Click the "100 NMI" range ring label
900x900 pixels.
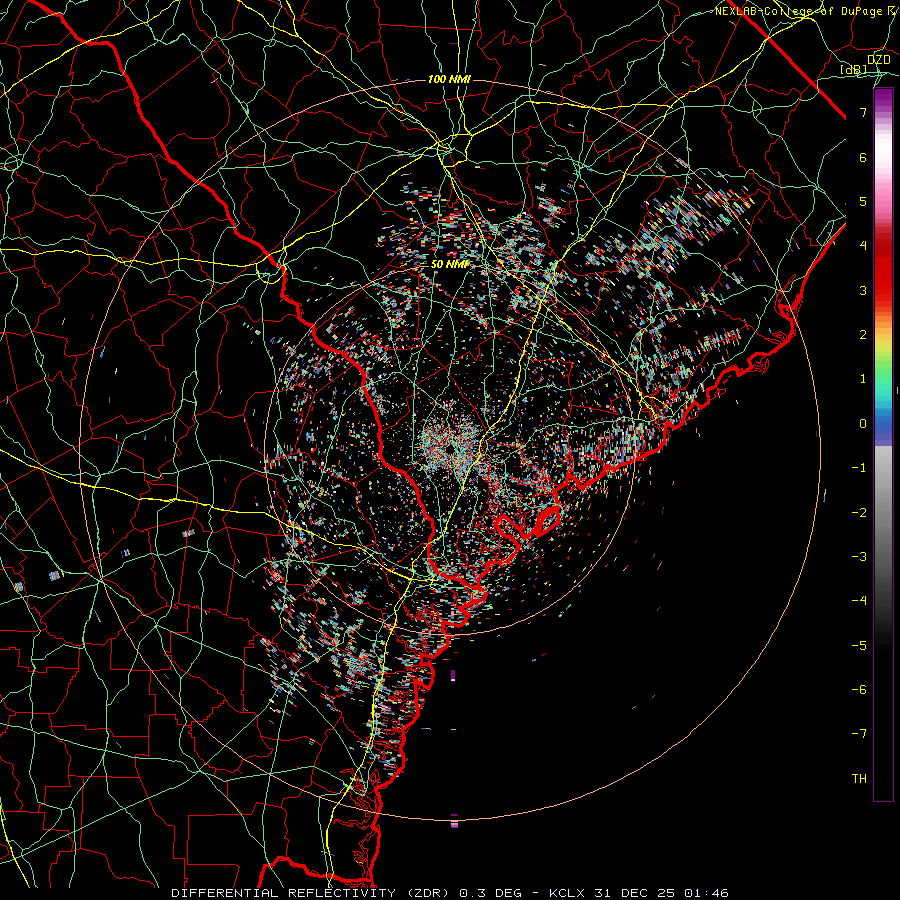point(449,79)
